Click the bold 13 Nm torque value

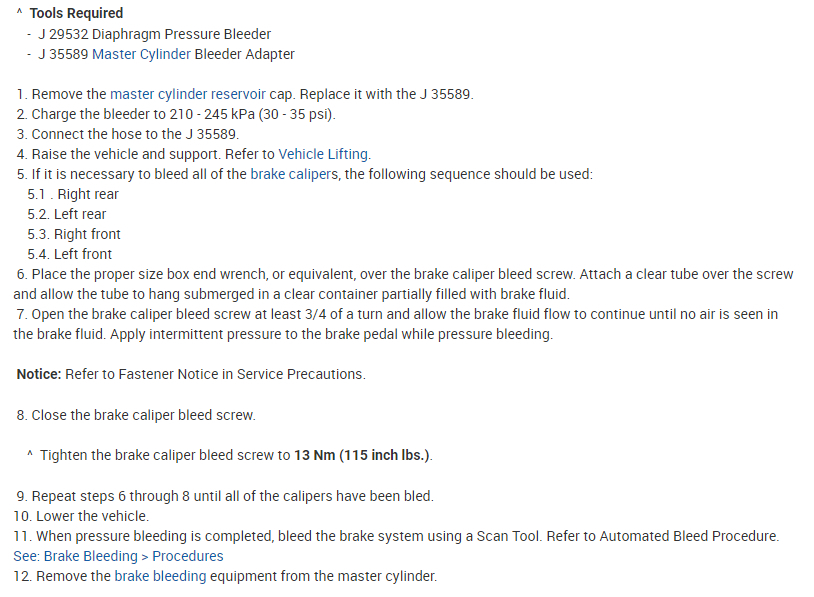(313, 455)
